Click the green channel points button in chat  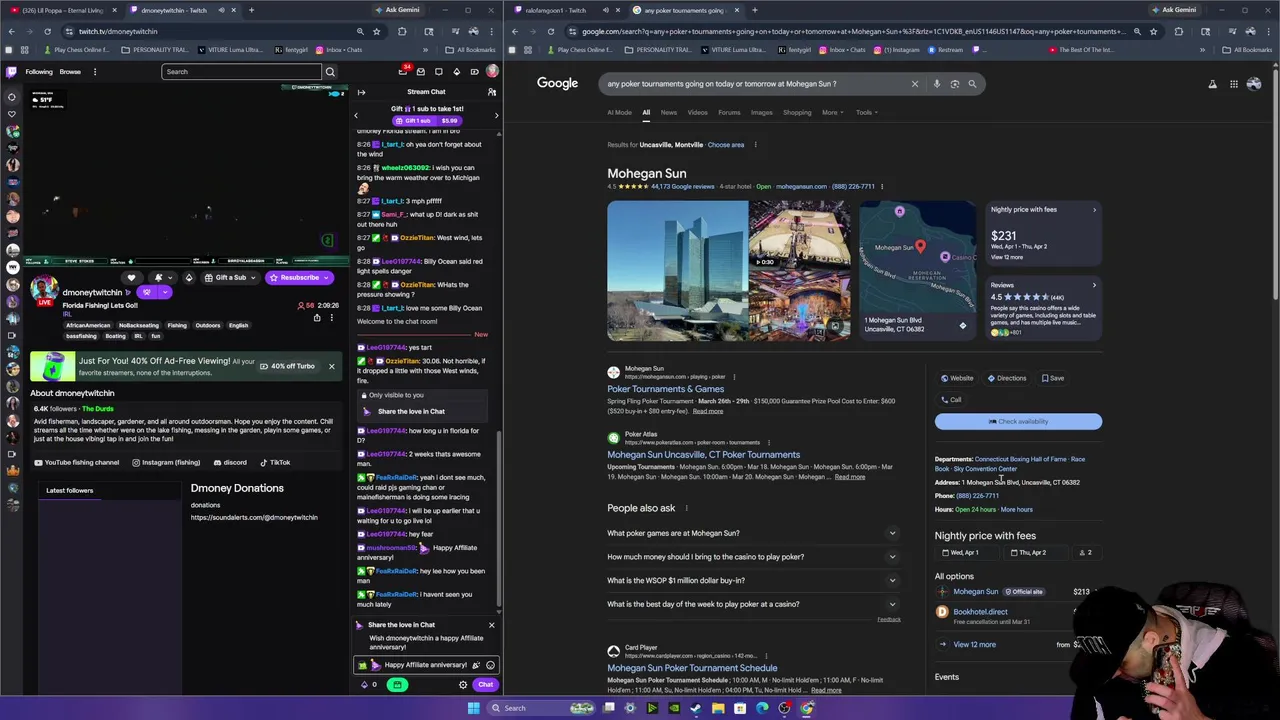[397, 685]
